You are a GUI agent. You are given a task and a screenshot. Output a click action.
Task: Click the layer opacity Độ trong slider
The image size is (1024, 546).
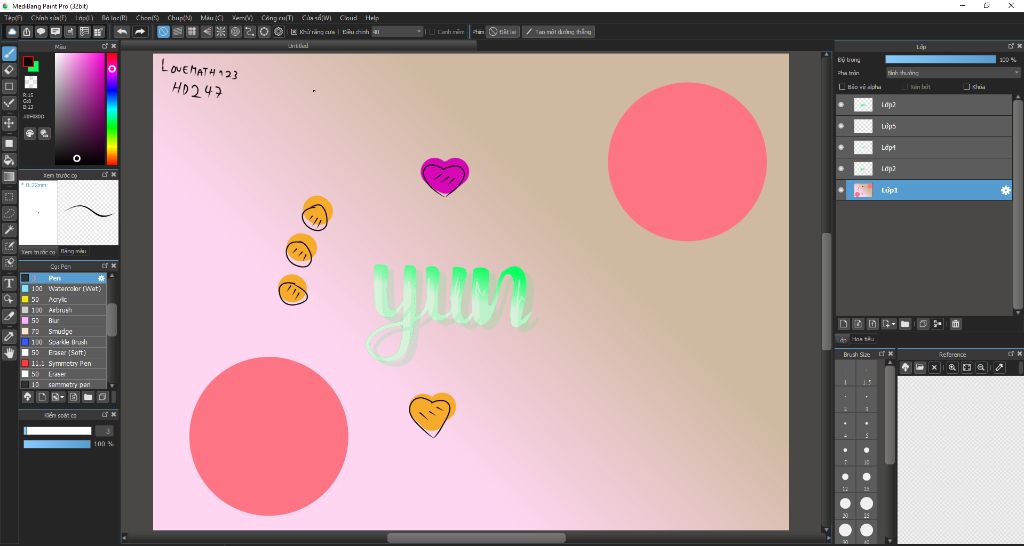coord(940,59)
